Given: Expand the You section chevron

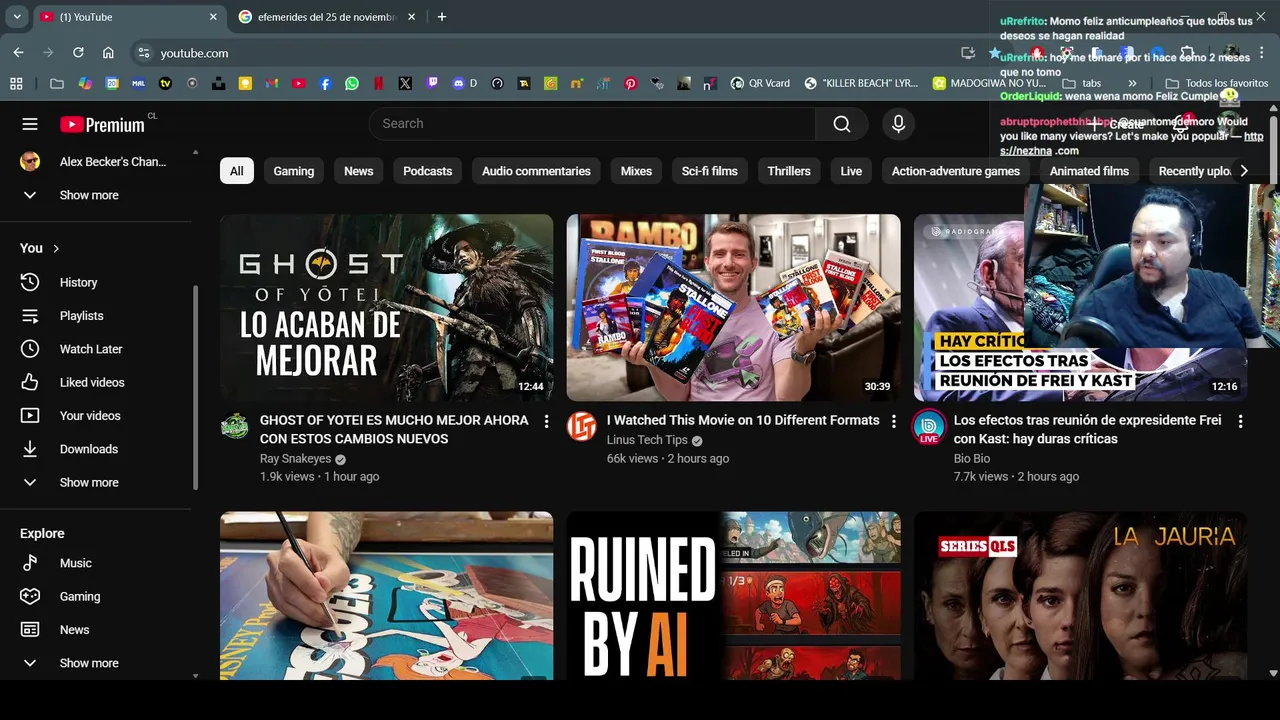Looking at the screenshot, I should click(56, 248).
